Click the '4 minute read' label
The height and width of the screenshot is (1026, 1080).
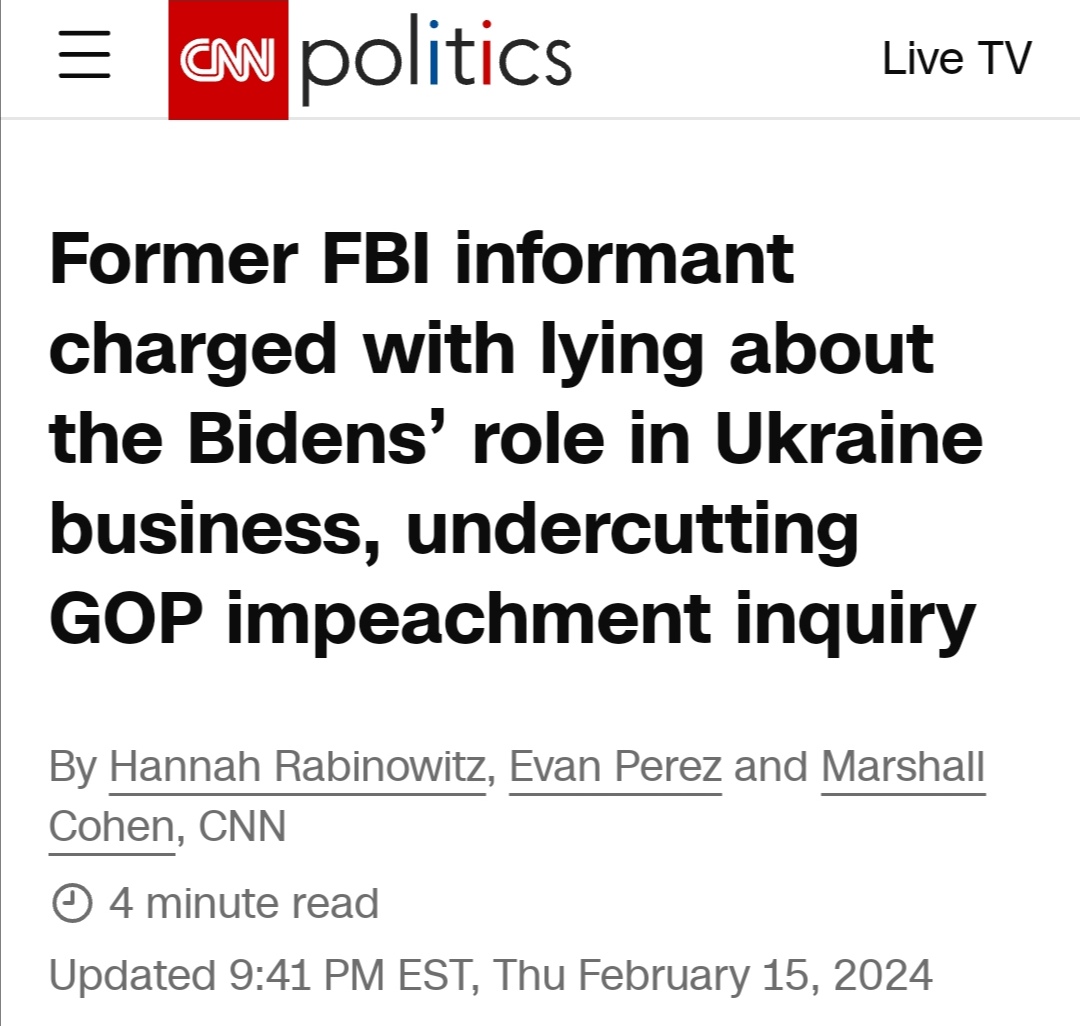coord(244,903)
